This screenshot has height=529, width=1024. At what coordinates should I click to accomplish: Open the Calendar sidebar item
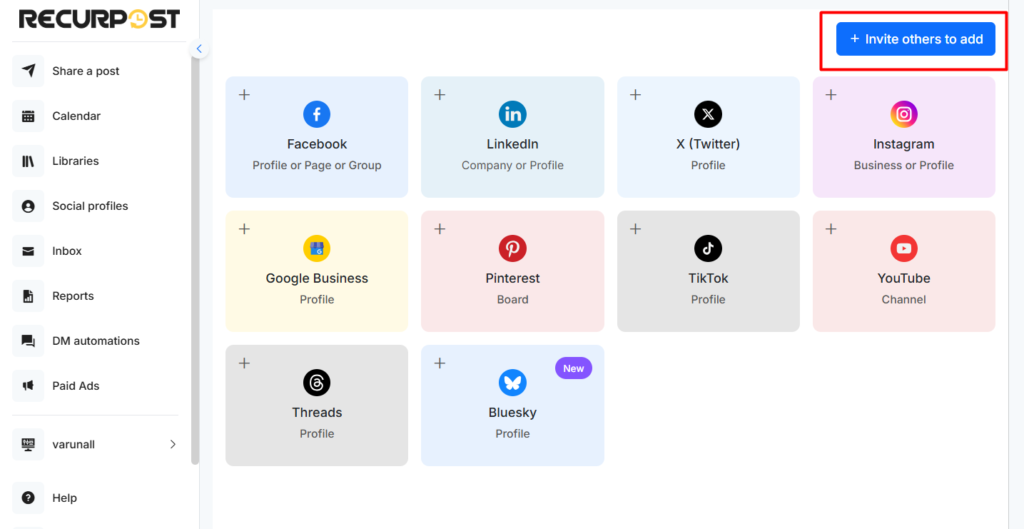click(x=76, y=116)
